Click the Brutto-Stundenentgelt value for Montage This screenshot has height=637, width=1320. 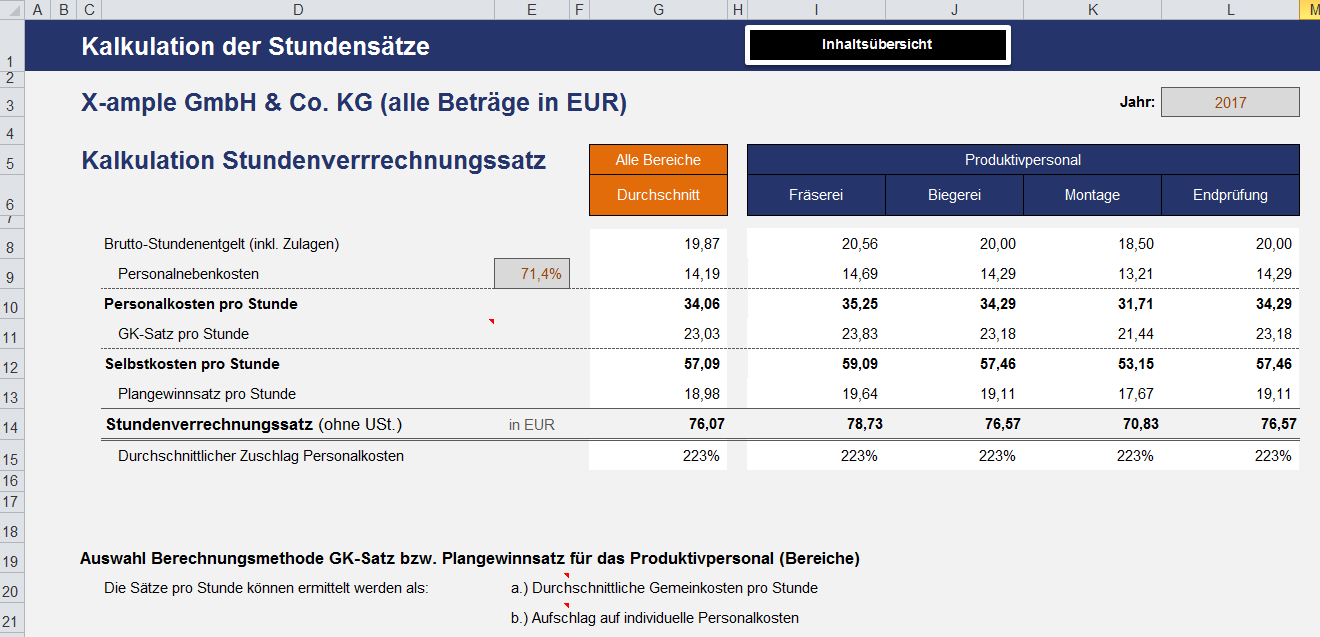pos(1091,242)
